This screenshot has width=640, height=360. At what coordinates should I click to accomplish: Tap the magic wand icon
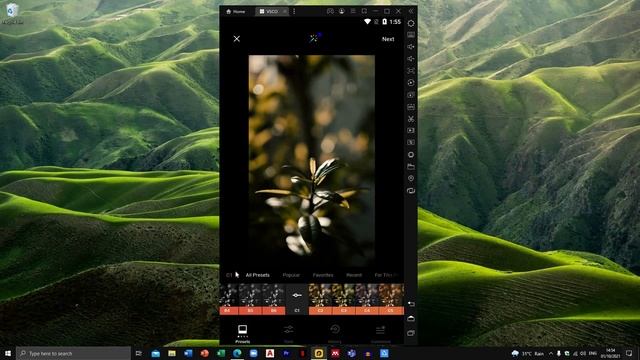(x=315, y=38)
